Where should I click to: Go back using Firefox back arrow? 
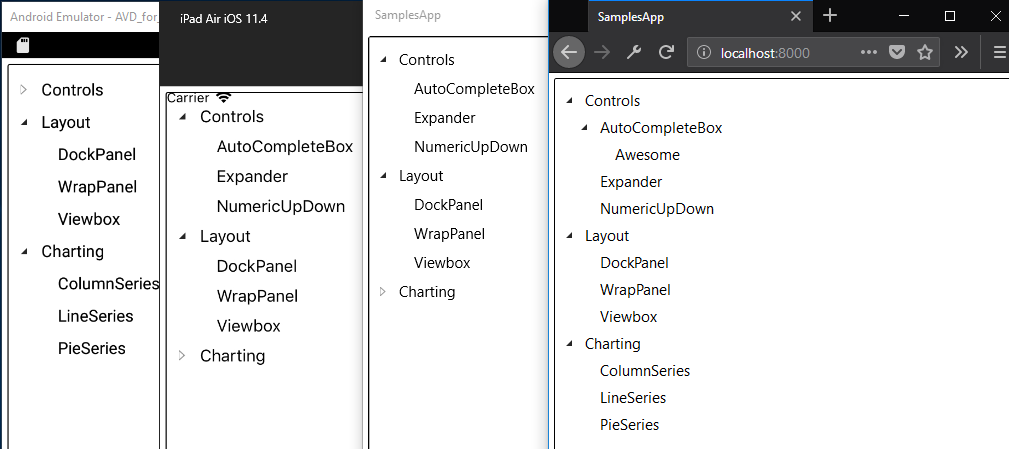(x=569, y=52)
